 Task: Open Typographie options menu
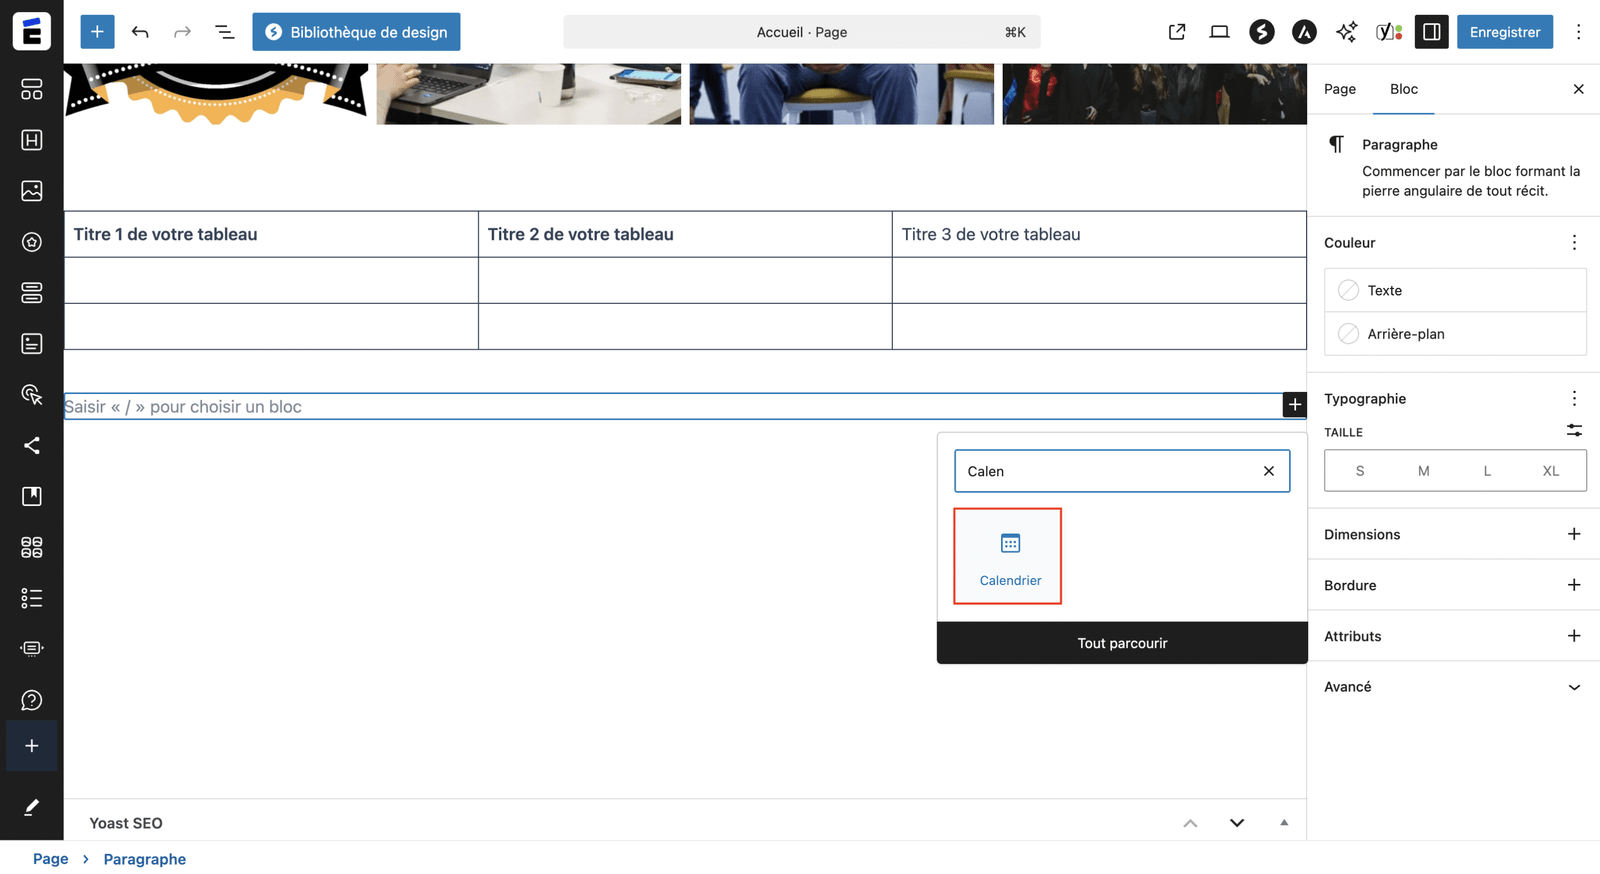point(1573,399)
